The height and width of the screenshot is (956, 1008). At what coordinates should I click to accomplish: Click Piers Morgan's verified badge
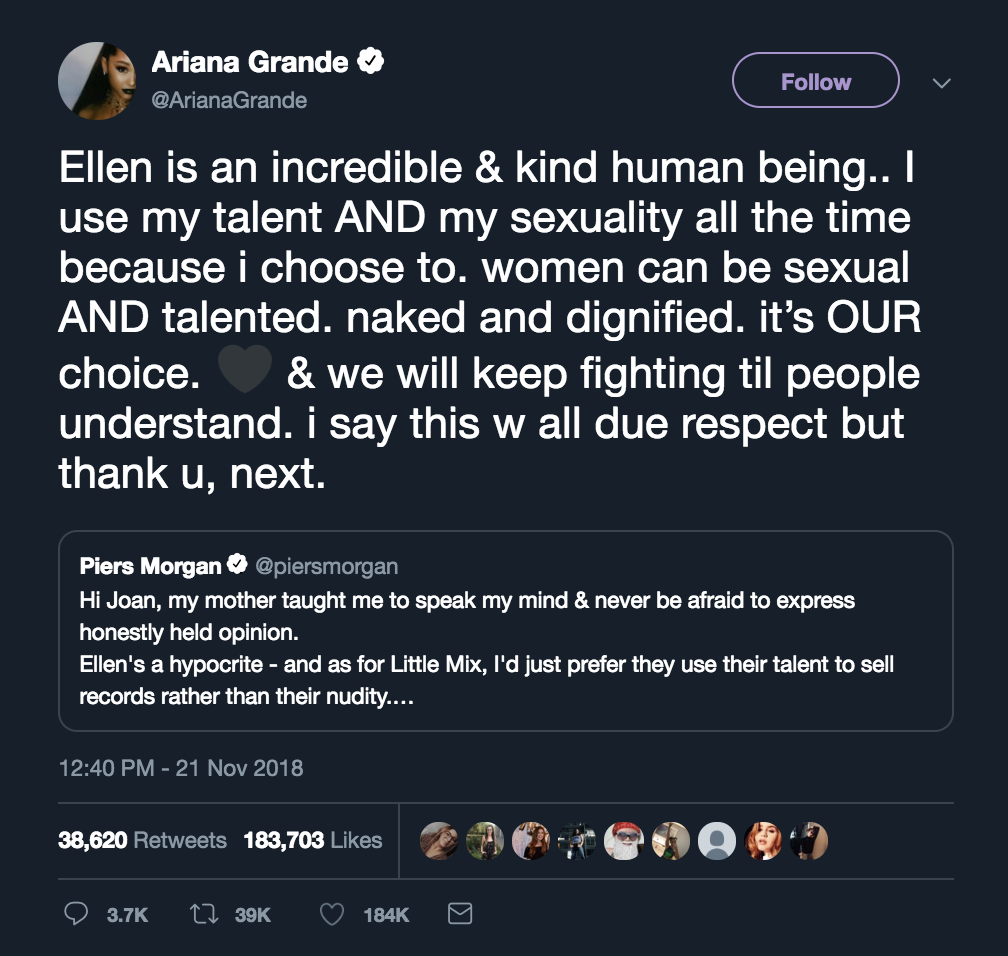click(x=237, y=566)
